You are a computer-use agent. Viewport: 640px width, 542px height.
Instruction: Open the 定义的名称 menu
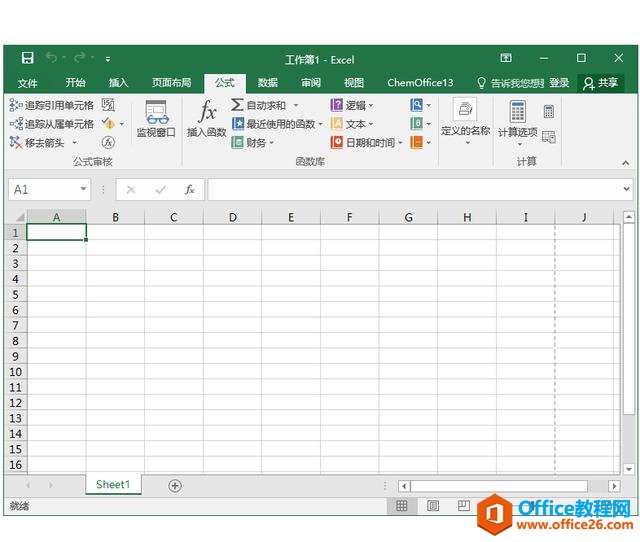(x=465, y=122)
